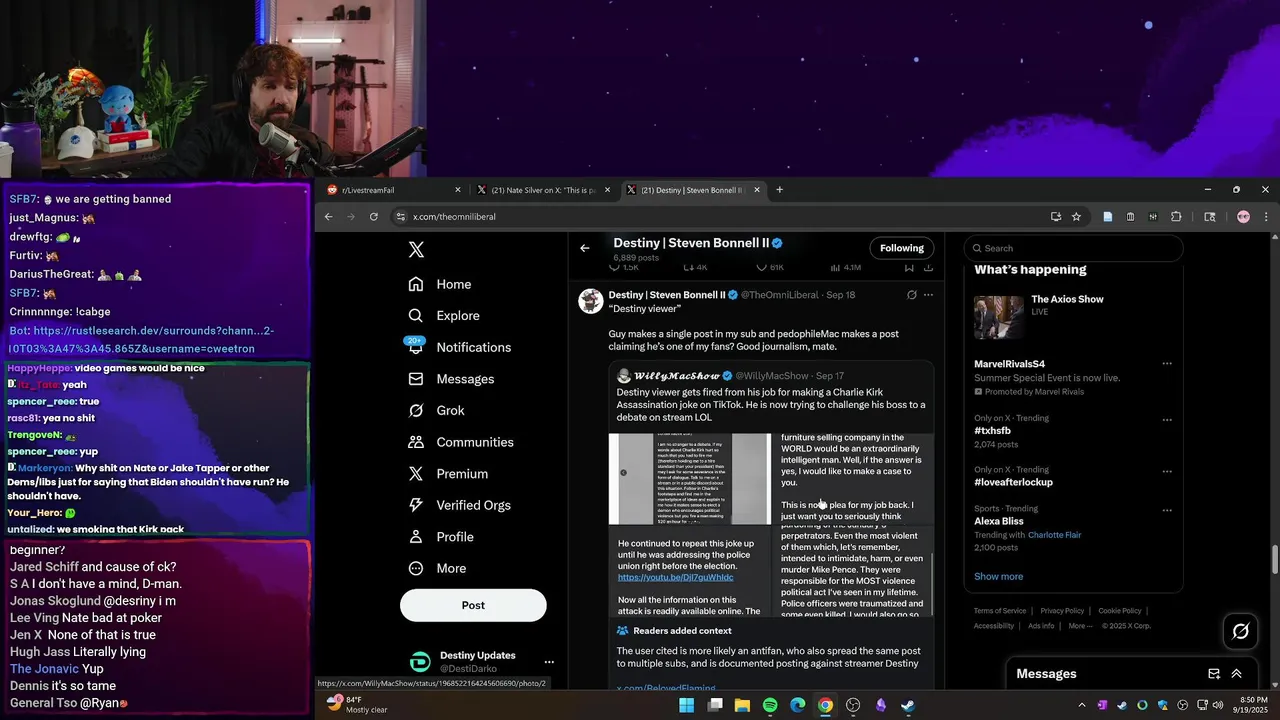The image size is (1280, 720).
Task: Switch to Nate Silver on X tab
Action: (x=543, y=190)
